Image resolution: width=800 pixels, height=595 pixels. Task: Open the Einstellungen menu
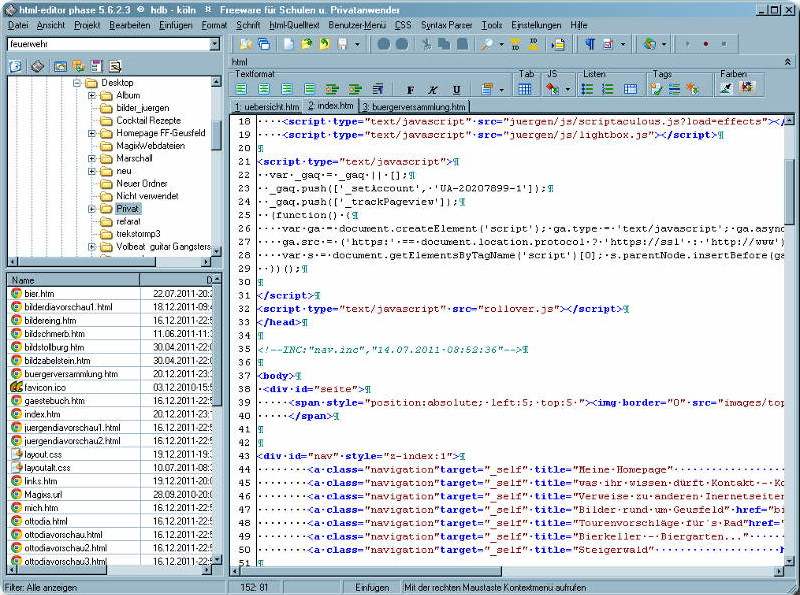(x=536, y=25)
